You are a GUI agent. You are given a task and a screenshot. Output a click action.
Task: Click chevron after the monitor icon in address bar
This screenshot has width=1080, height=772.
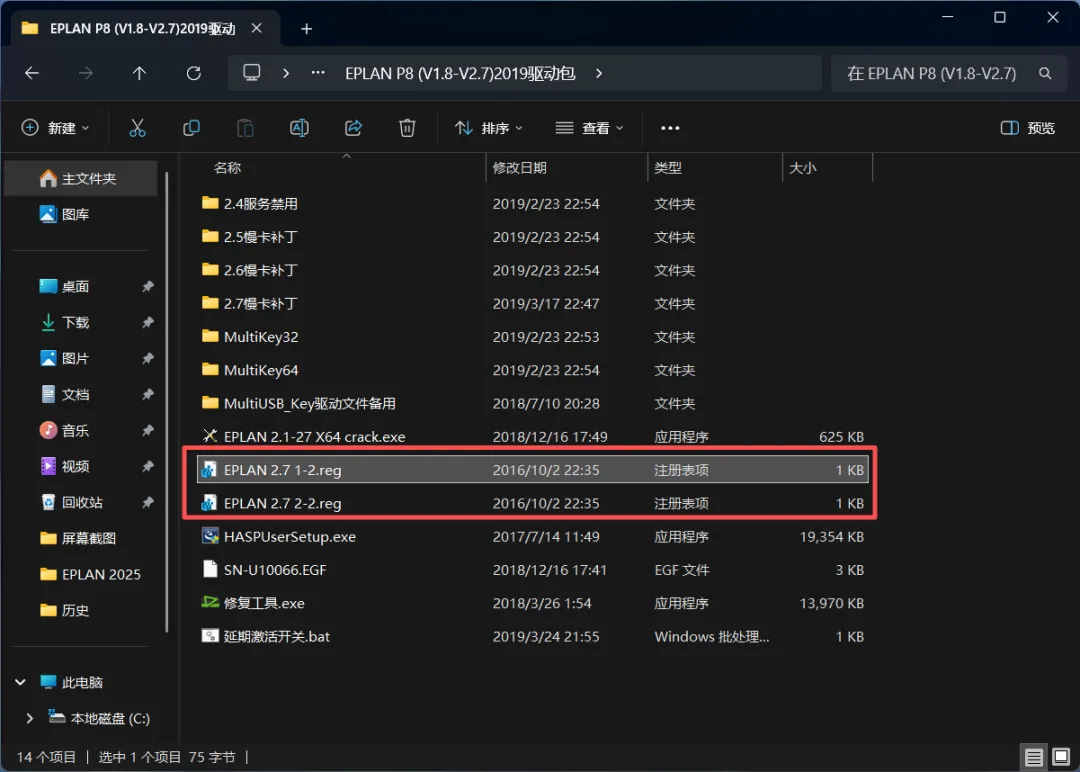pos(286,73)
